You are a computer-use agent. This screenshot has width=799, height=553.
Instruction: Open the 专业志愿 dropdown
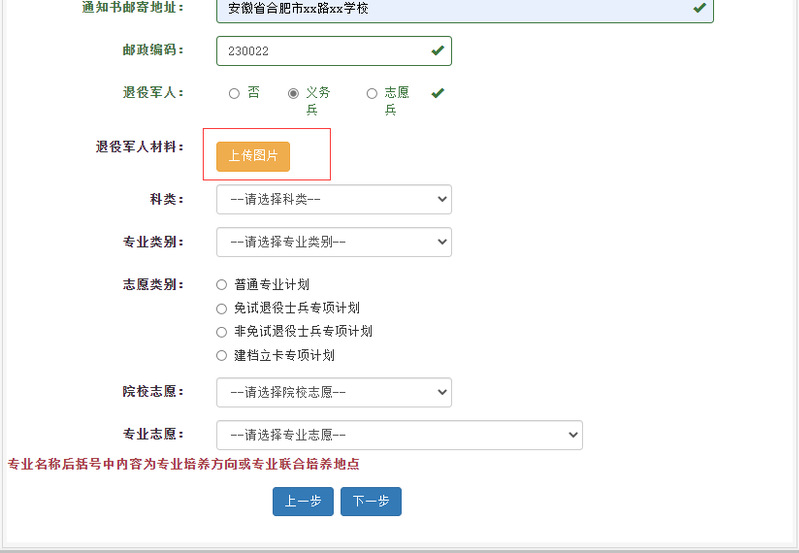click(400, 435)
